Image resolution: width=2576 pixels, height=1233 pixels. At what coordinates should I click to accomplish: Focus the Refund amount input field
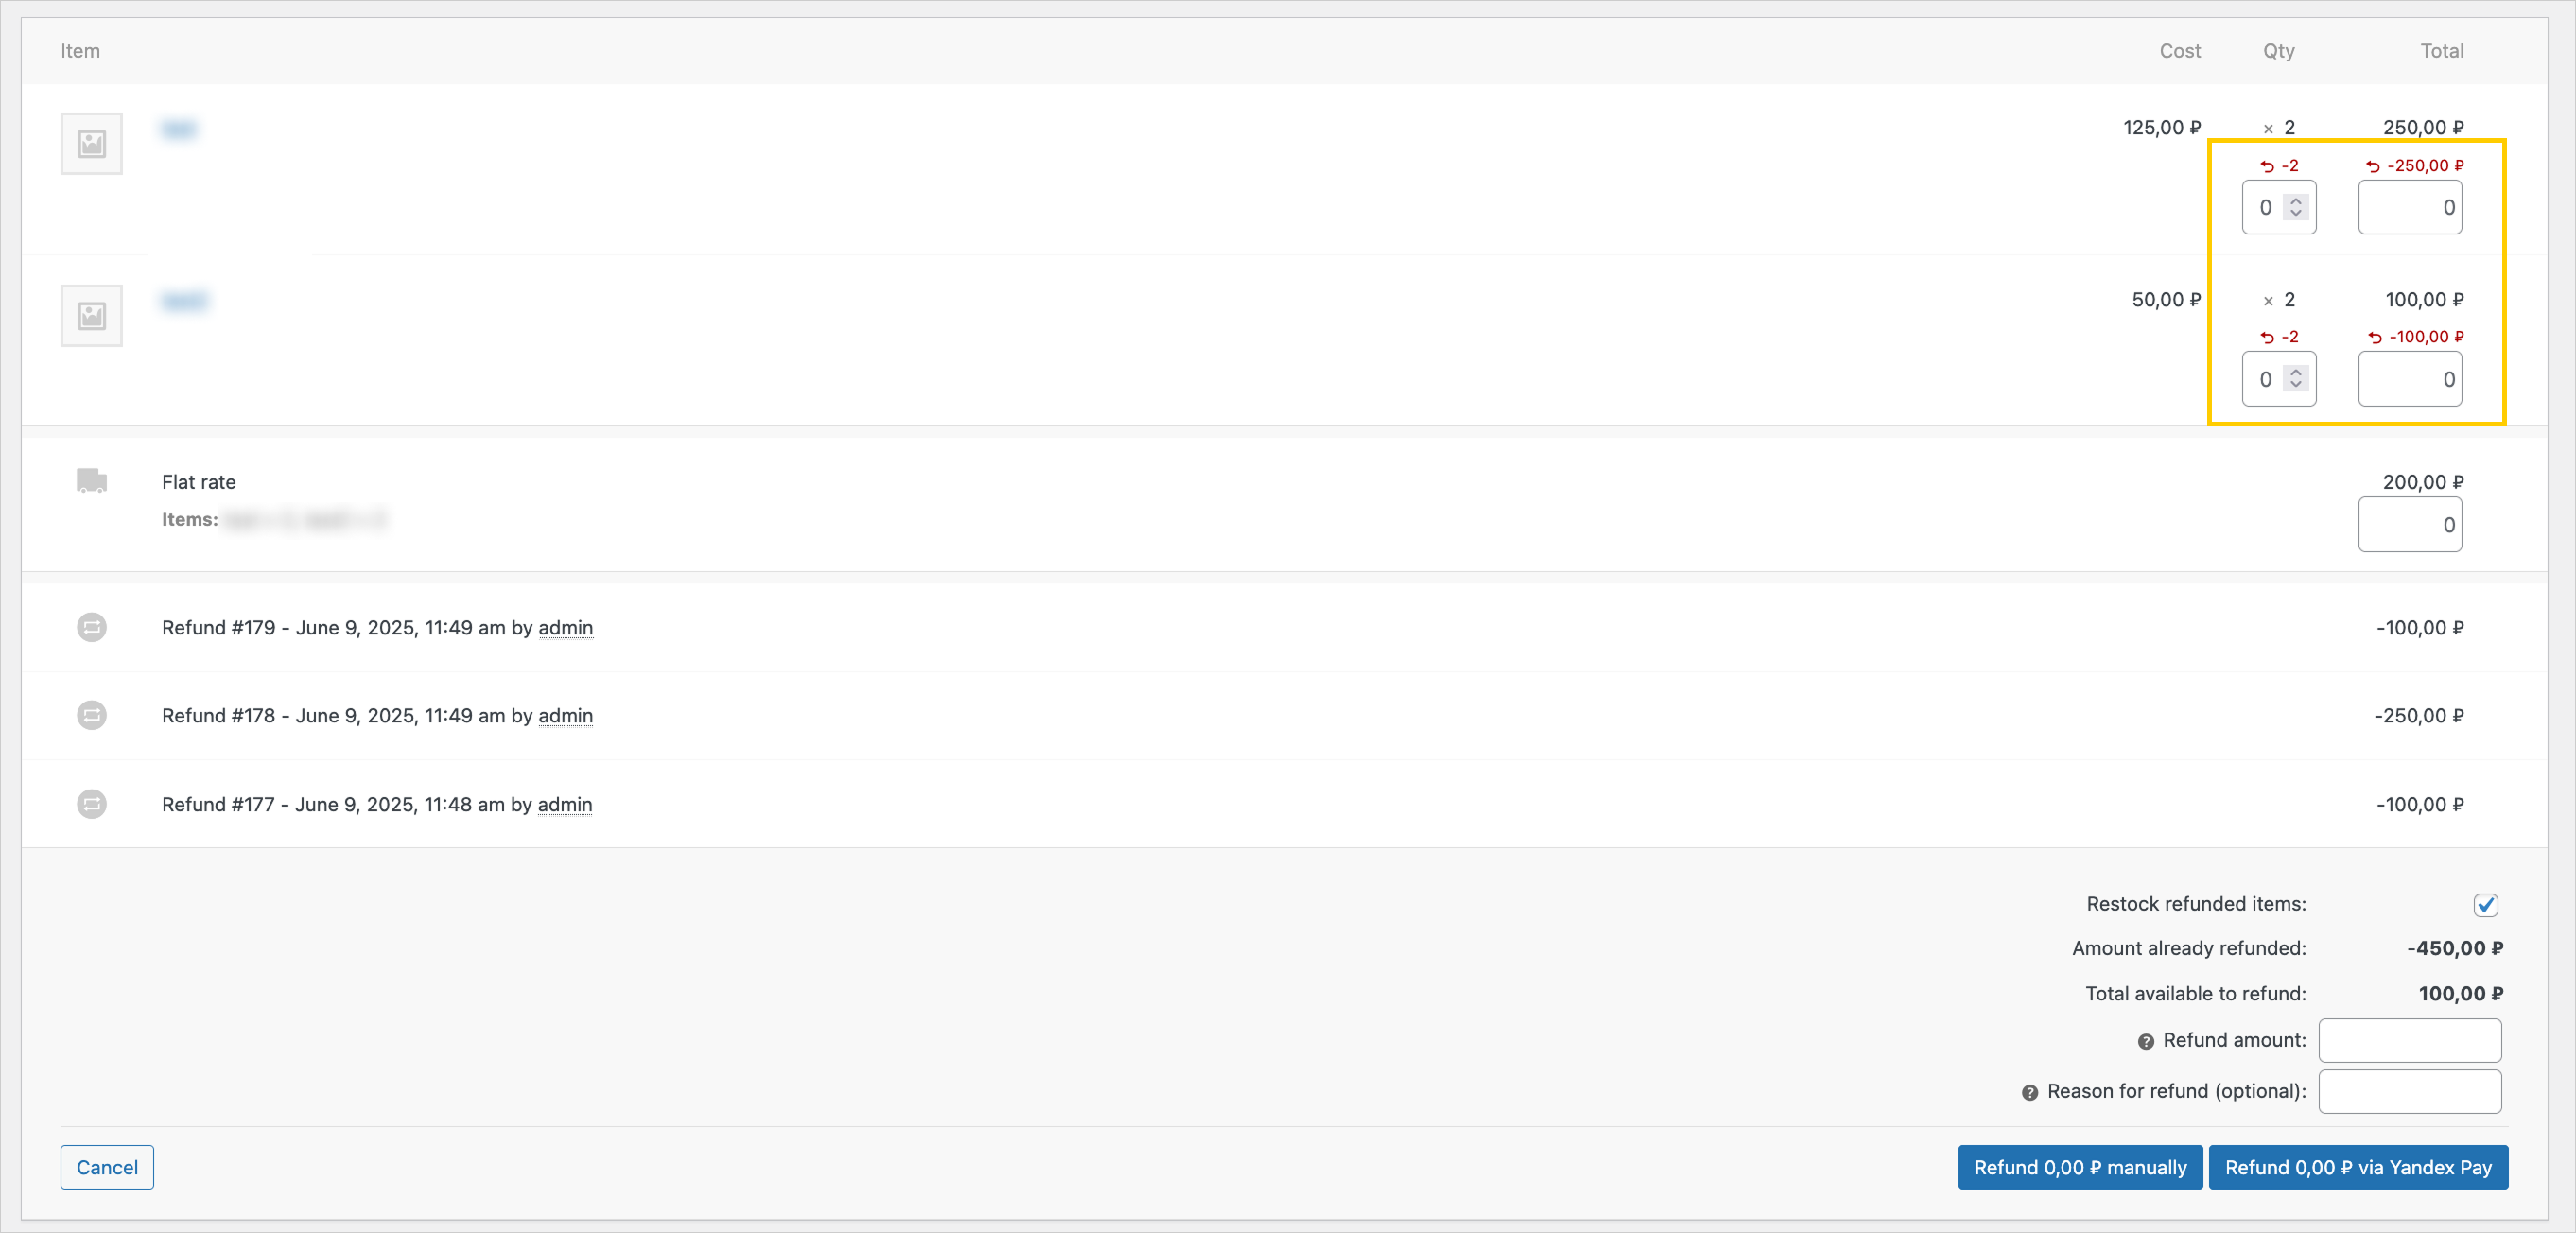(2409, 1040)
